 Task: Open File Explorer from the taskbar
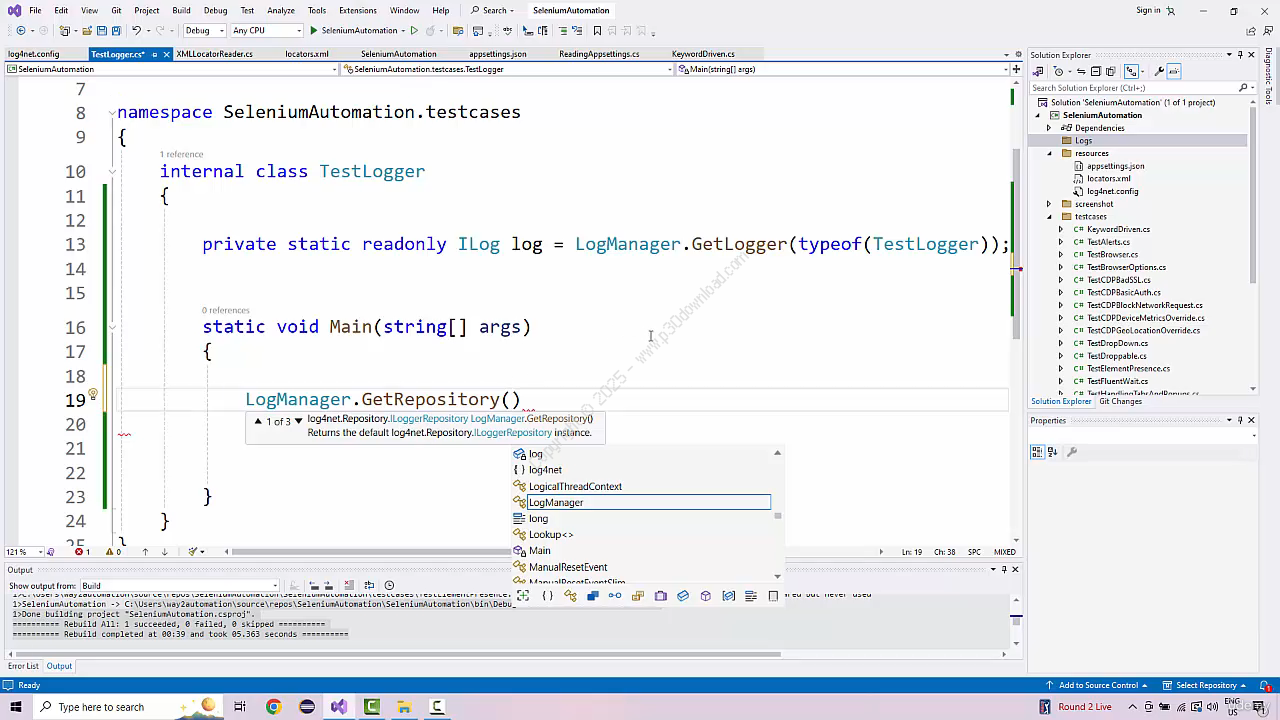point(404,707)
